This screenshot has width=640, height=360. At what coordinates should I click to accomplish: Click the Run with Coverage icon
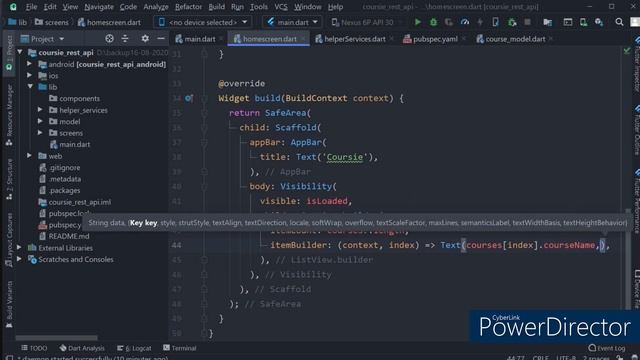click(449, 22)
